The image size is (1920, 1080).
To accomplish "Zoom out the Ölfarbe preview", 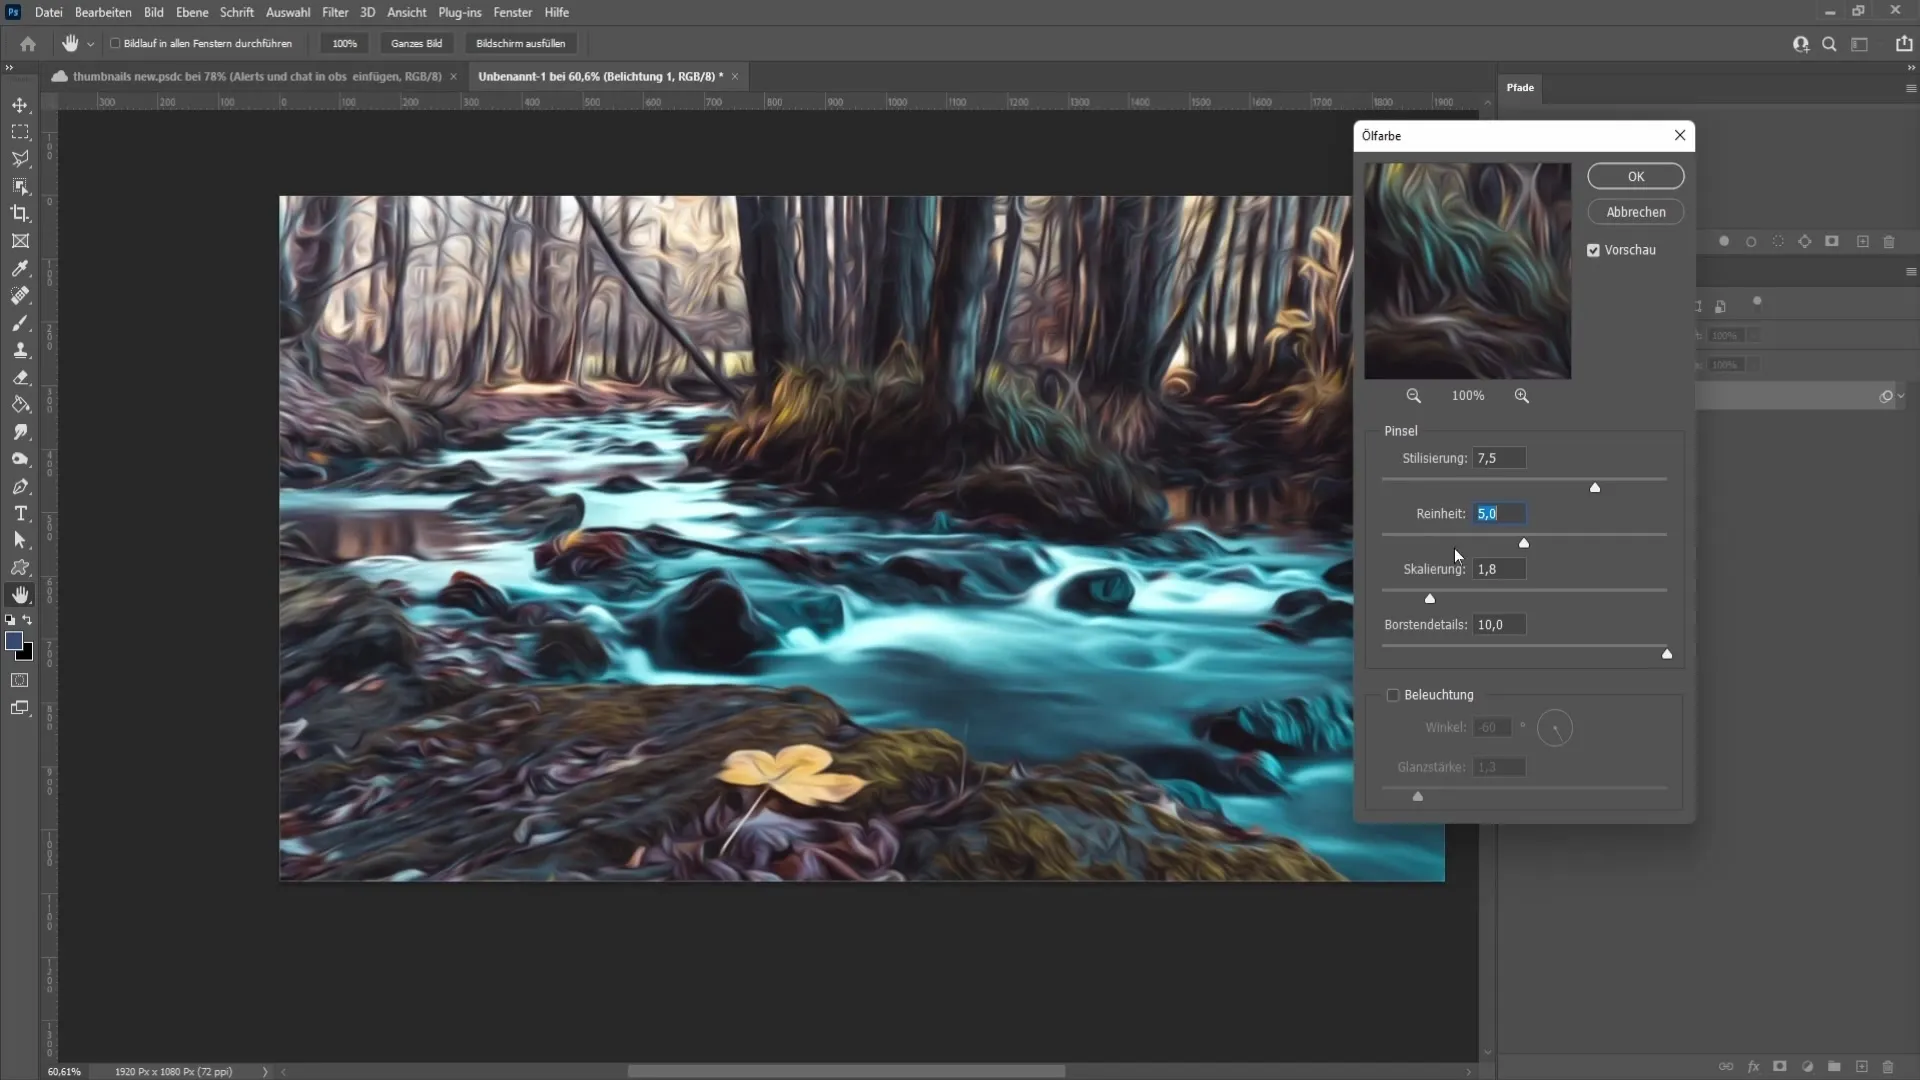I will coord(1413,396).
